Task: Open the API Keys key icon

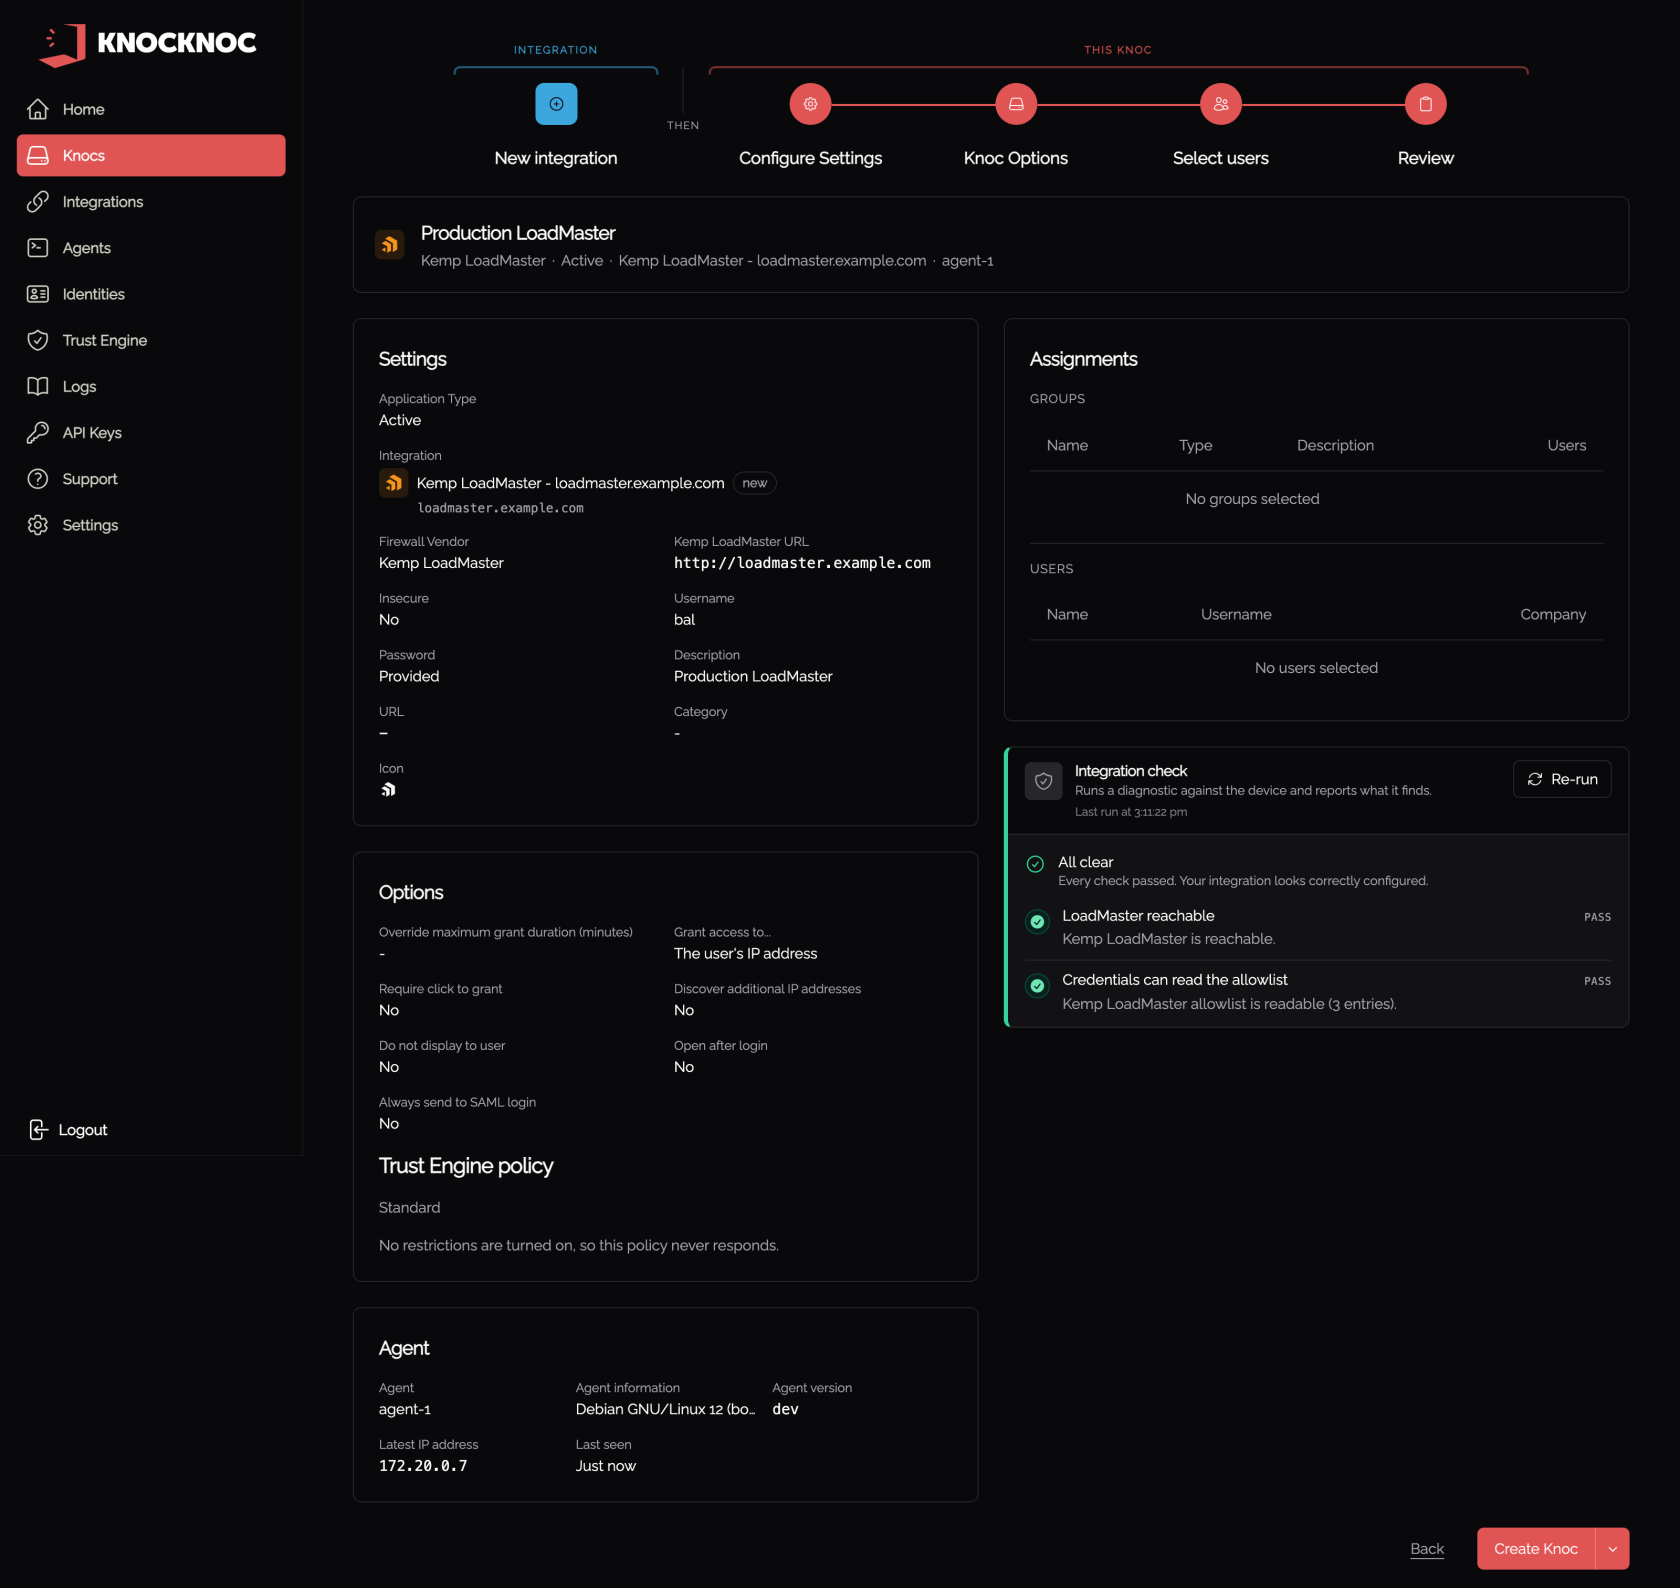Action: coord(38,433)
